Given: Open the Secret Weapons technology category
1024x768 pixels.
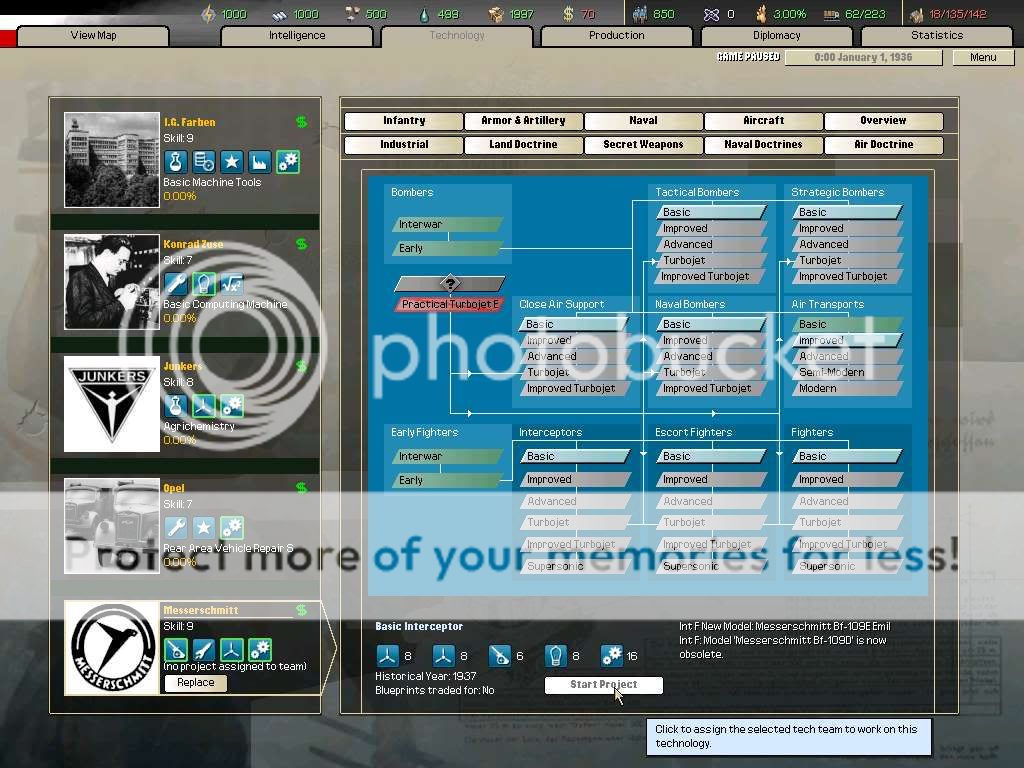Looking at the screenshot, I should tap(643, 145).
